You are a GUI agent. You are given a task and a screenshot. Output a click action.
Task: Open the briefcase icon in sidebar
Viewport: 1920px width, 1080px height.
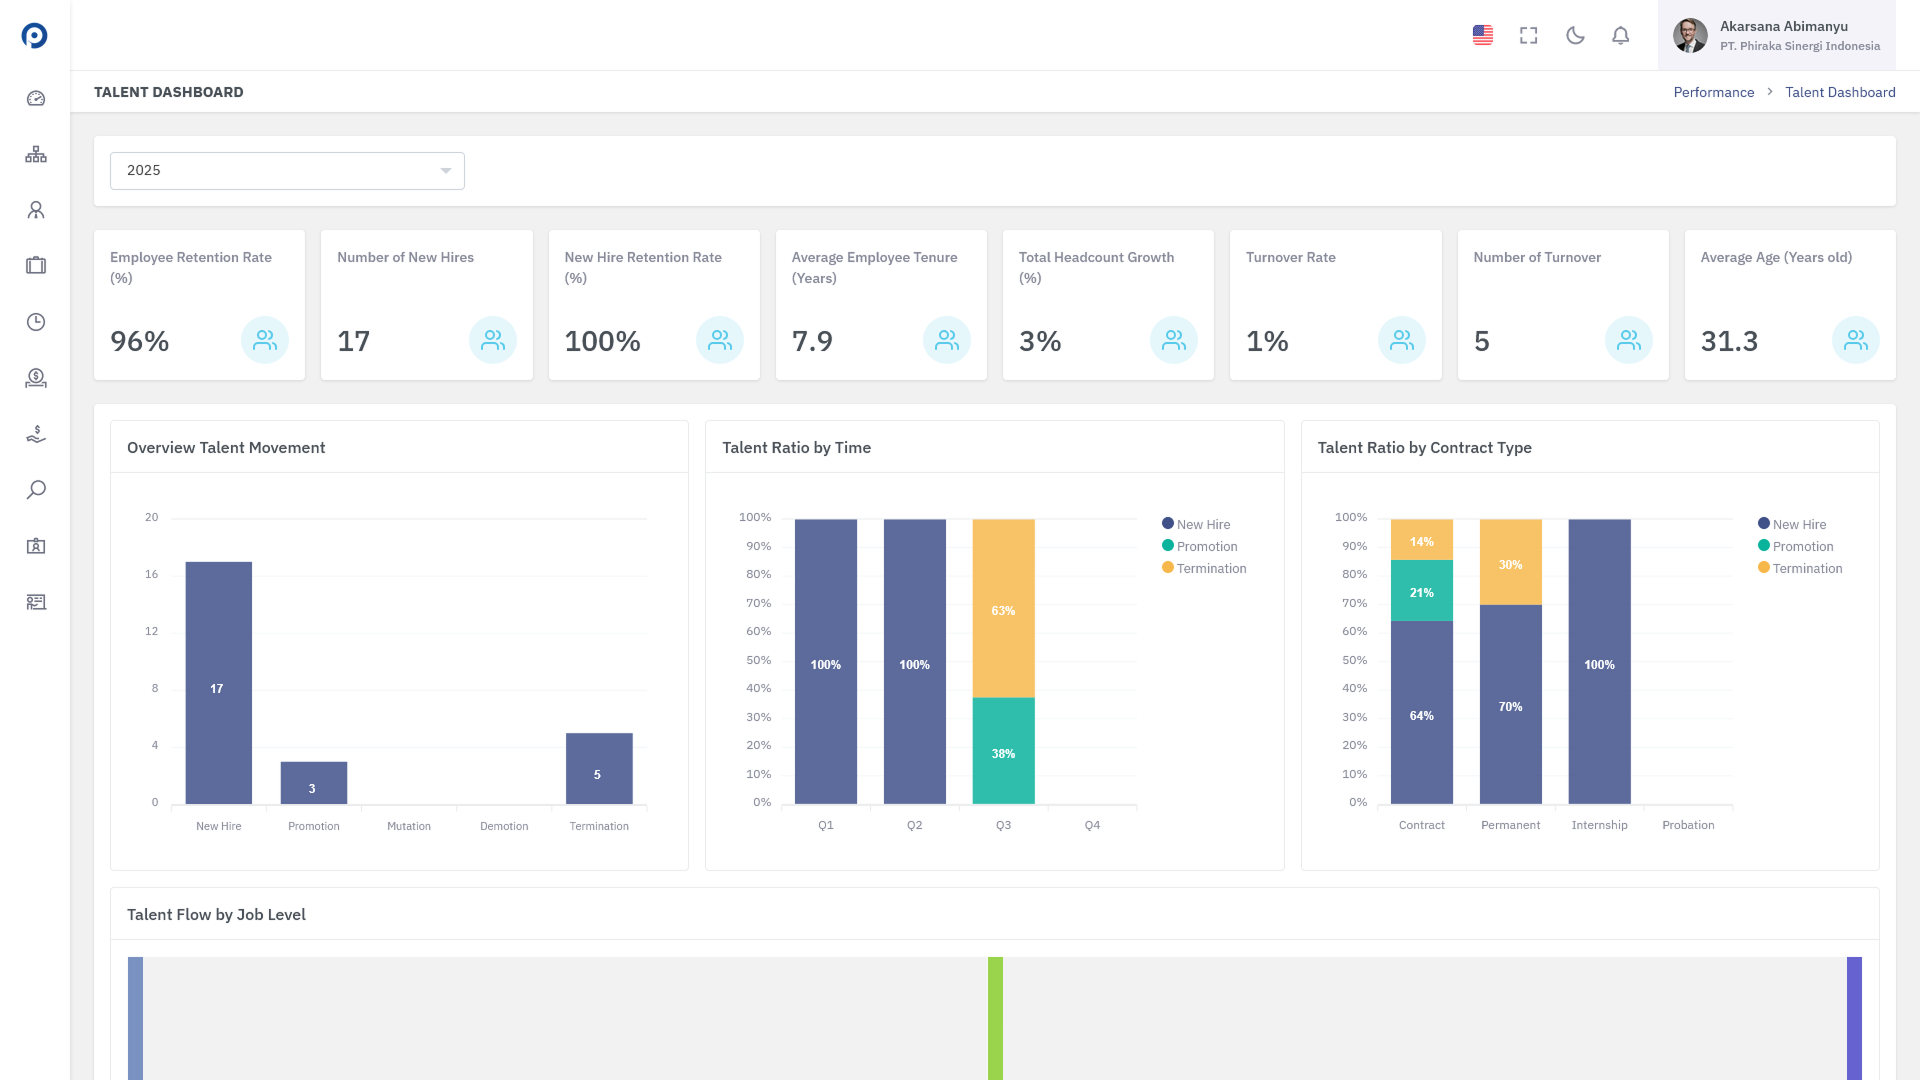coord(36,266)
